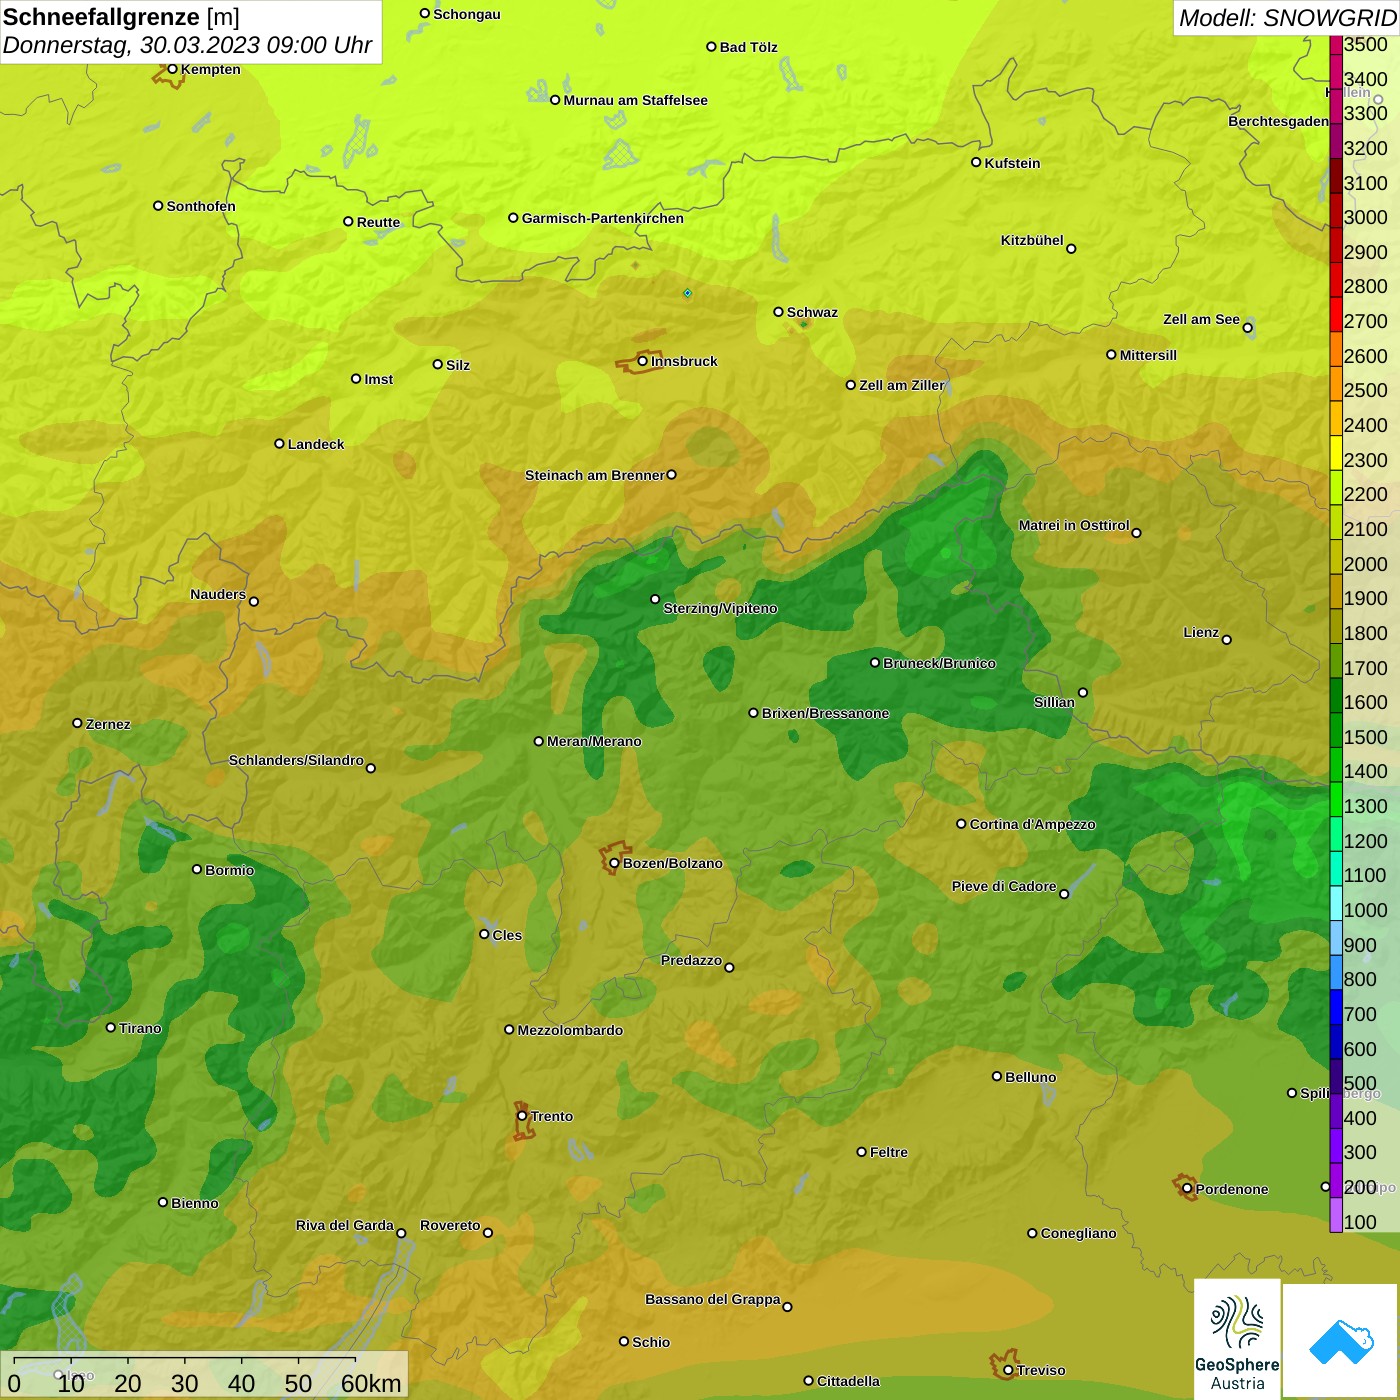Click the Schio location dot

point(624,1341)
